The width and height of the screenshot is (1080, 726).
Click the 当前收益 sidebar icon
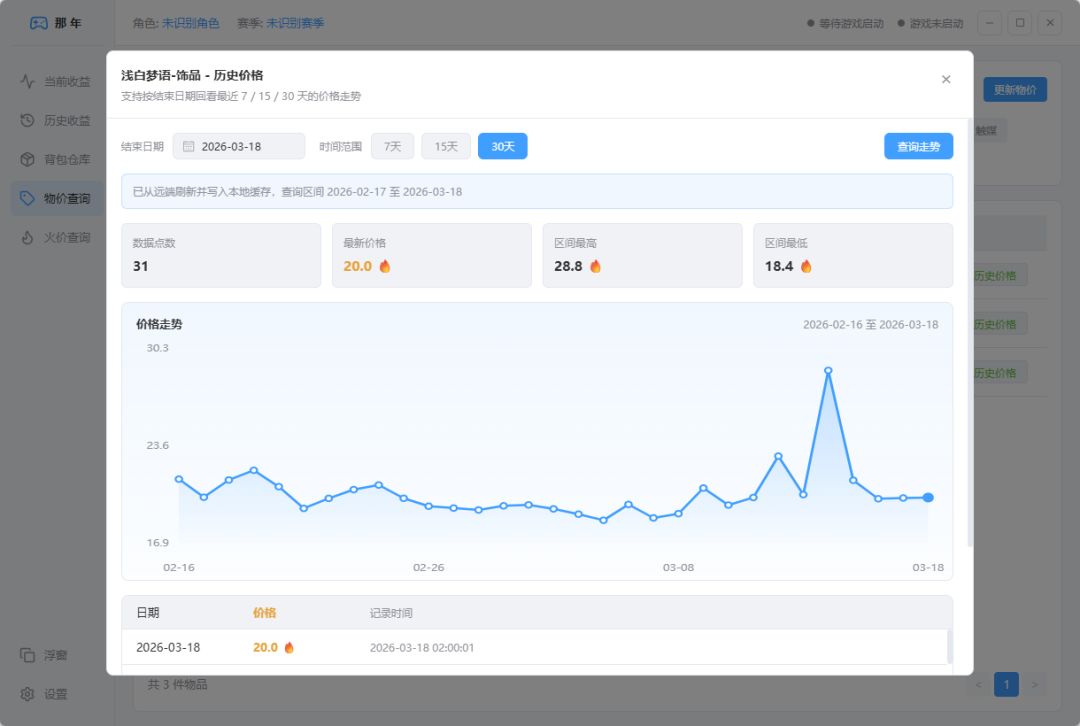pos(28,81)
